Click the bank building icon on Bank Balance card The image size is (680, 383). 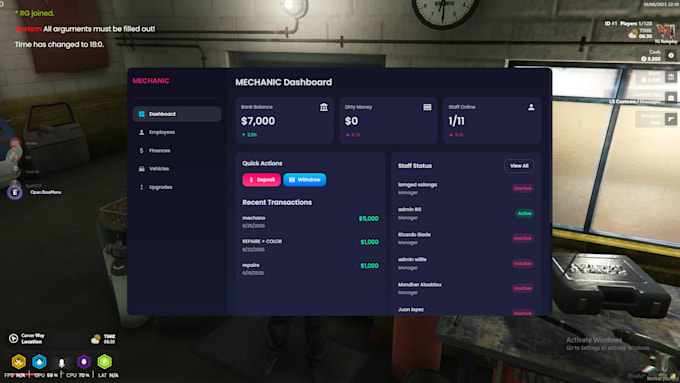[x=324, y=107]
